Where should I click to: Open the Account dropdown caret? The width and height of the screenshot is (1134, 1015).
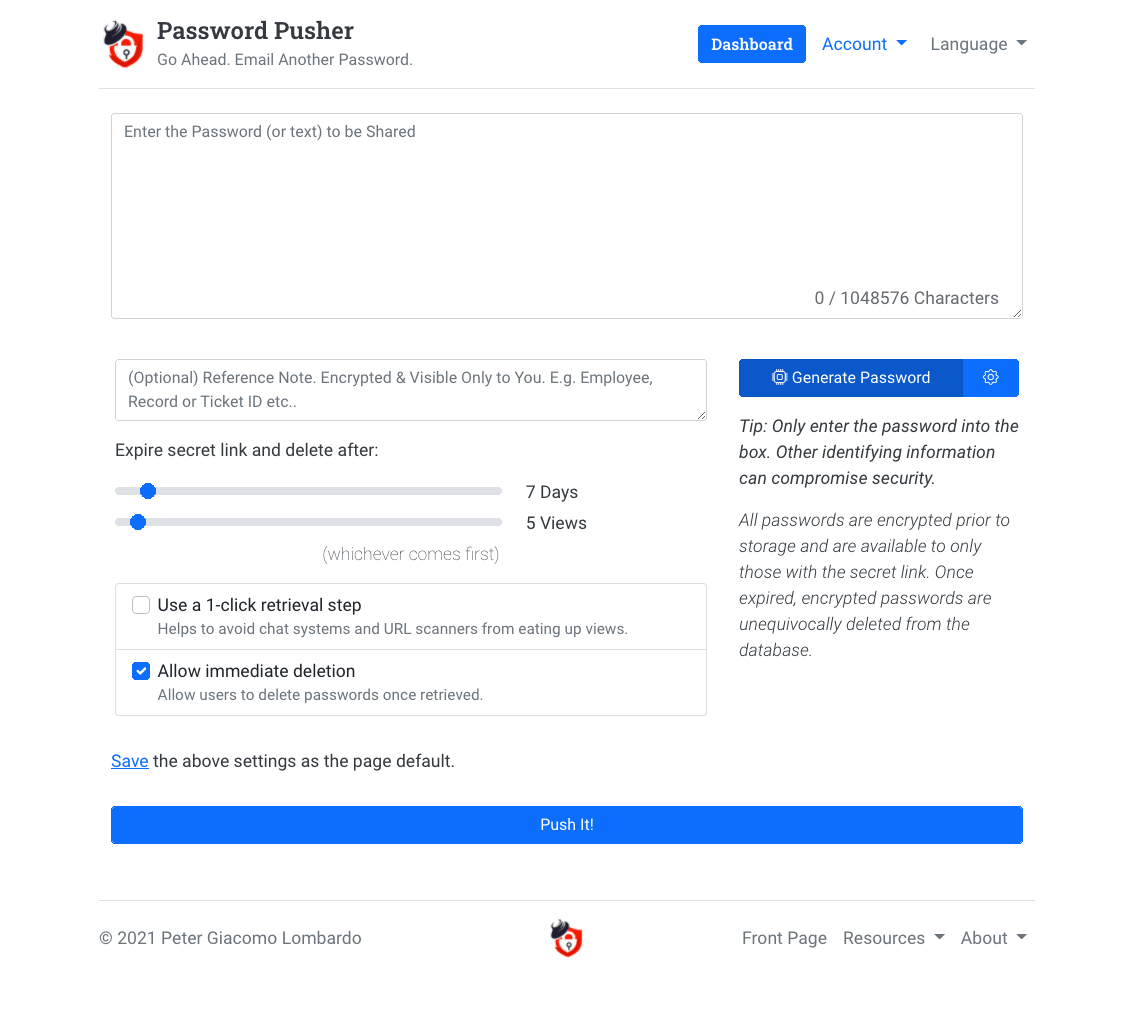point(901,43)
